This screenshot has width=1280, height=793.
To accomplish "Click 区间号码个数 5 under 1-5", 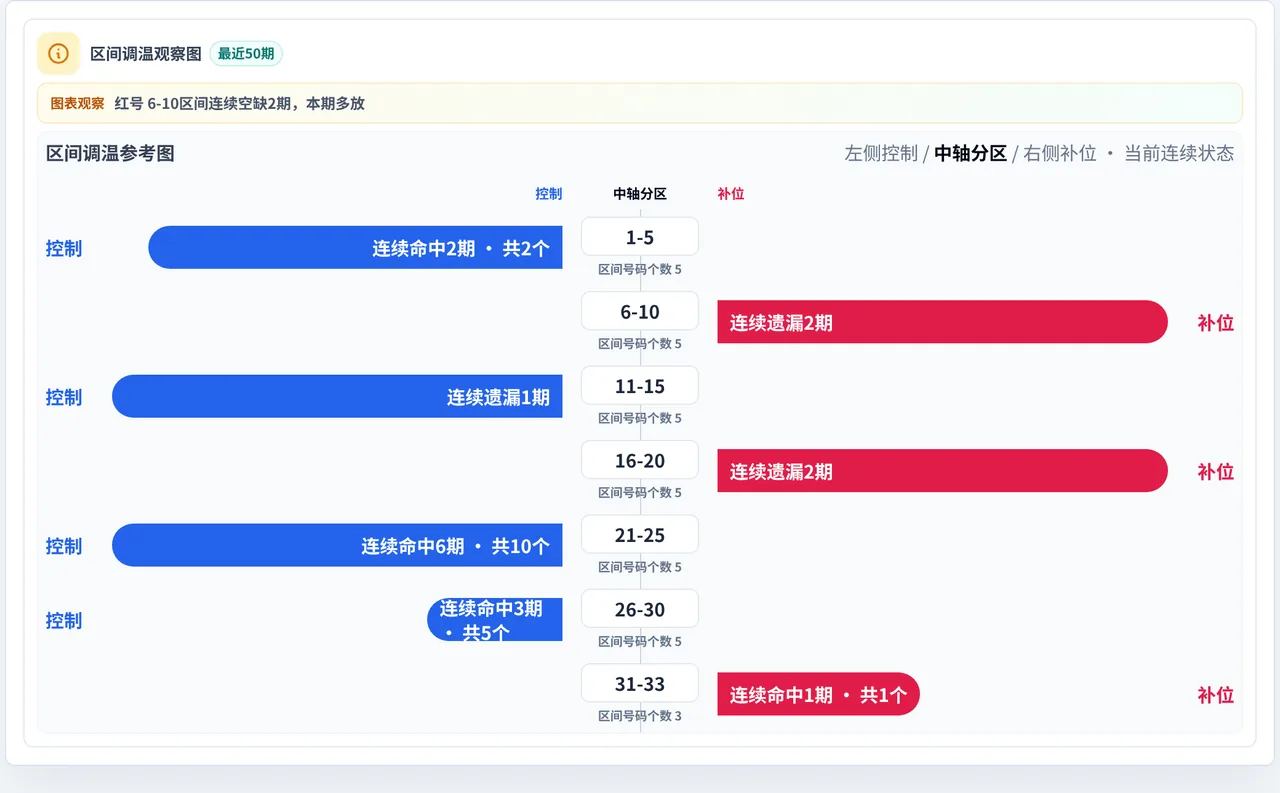I will click(640, 269).
